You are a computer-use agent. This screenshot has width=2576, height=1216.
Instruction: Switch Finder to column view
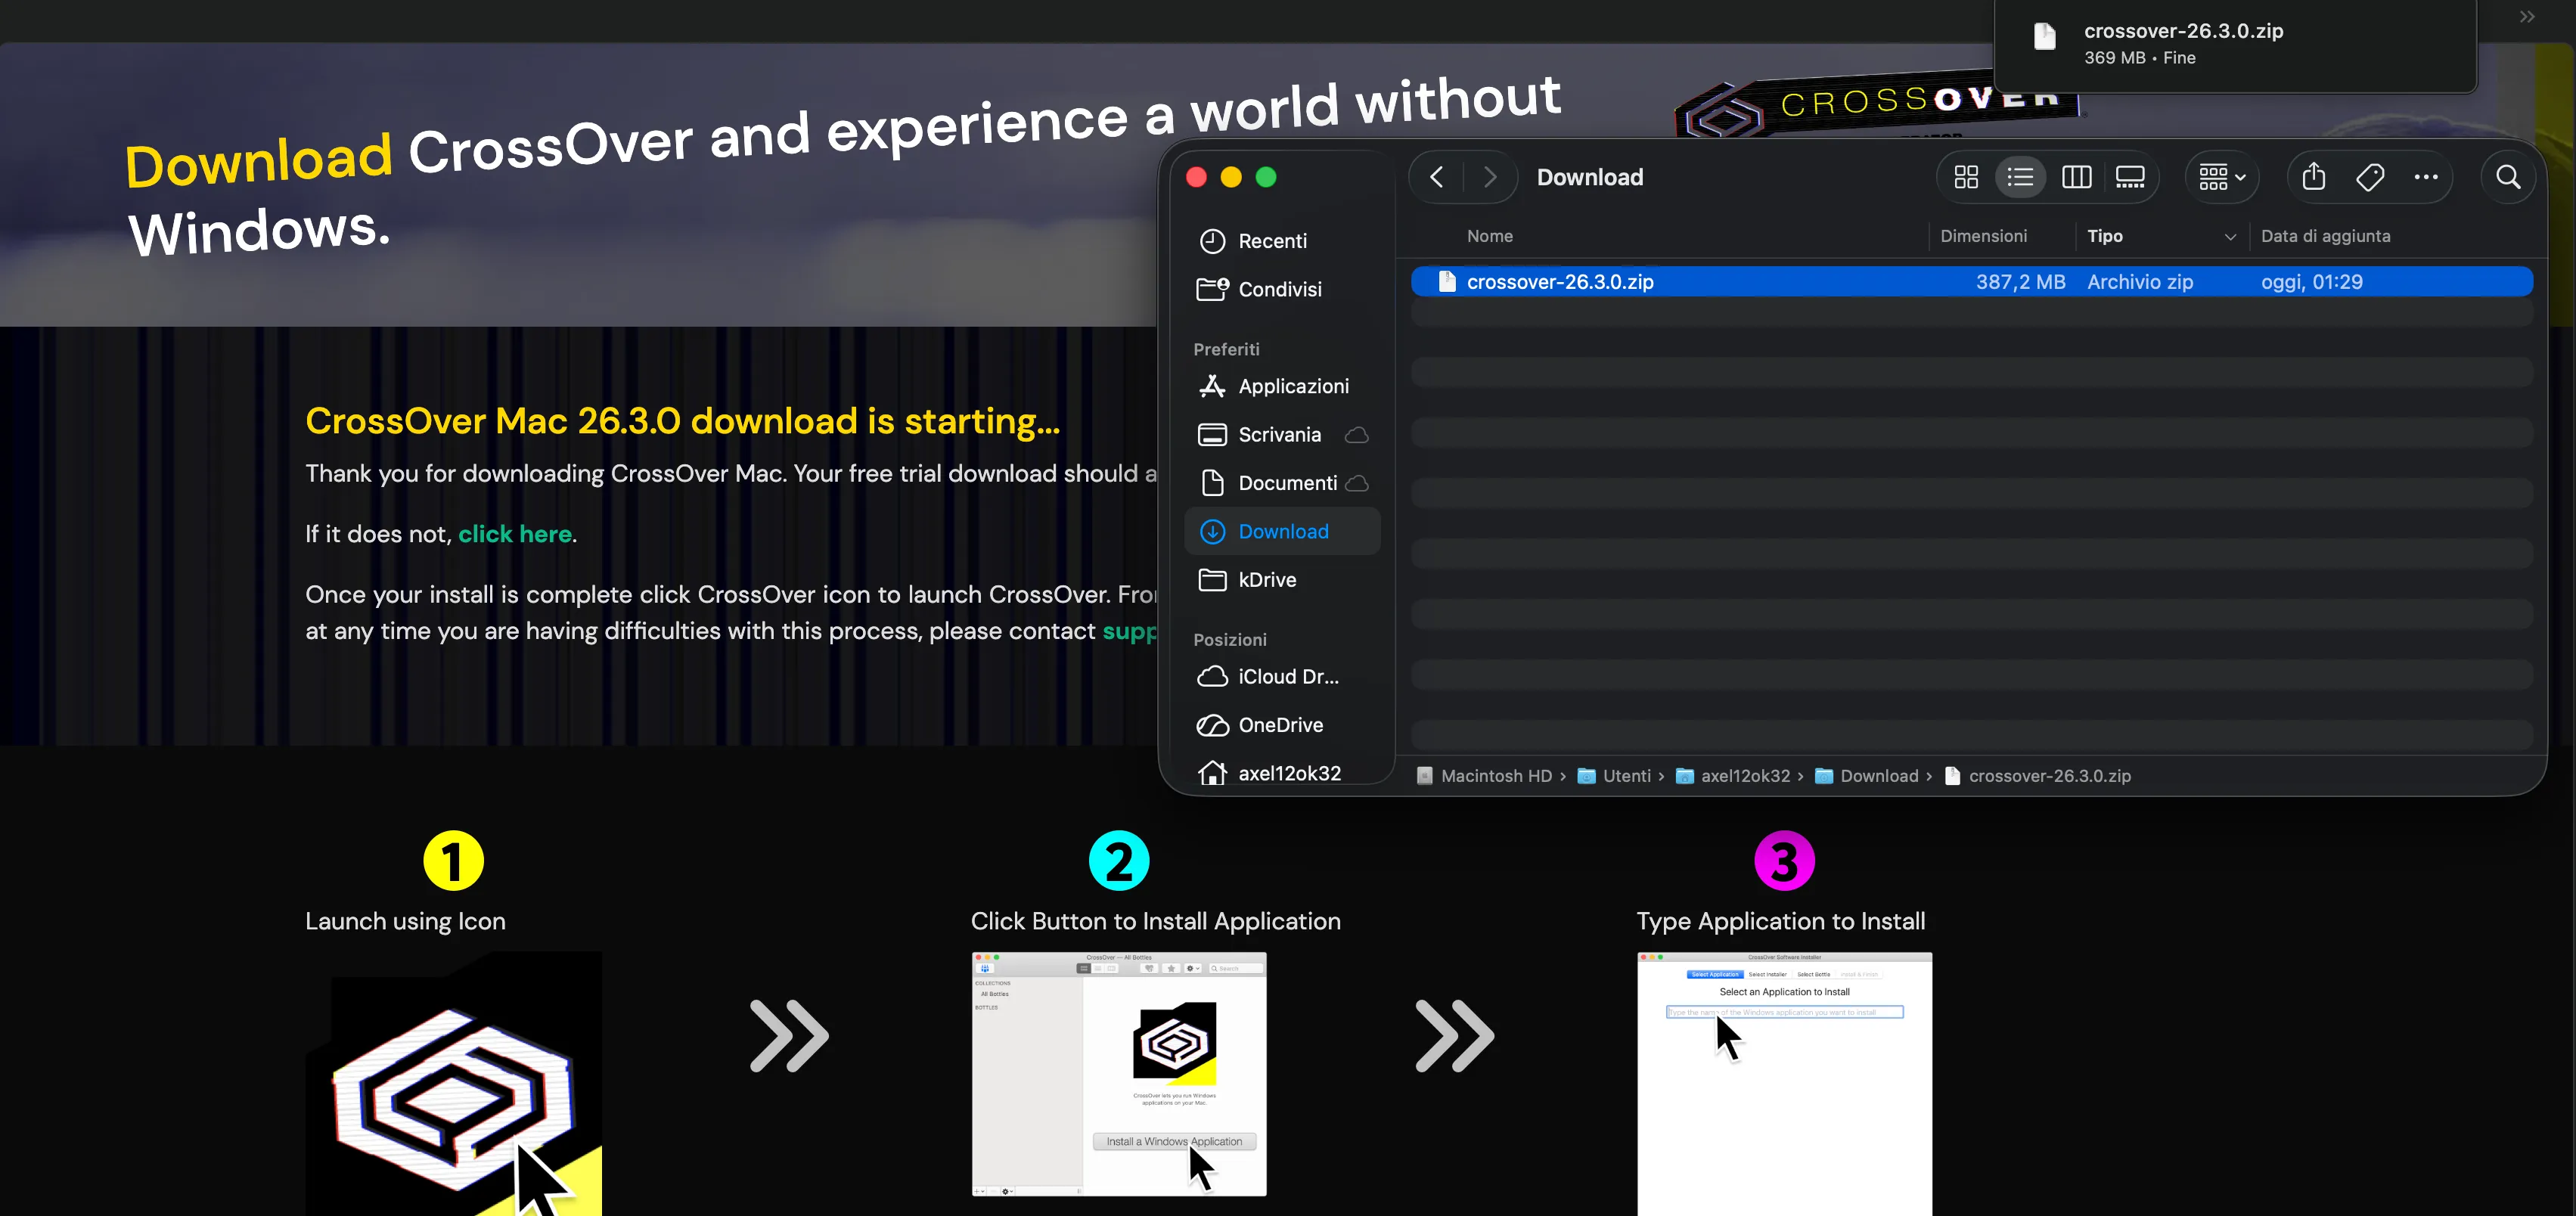click(2076, 177)
